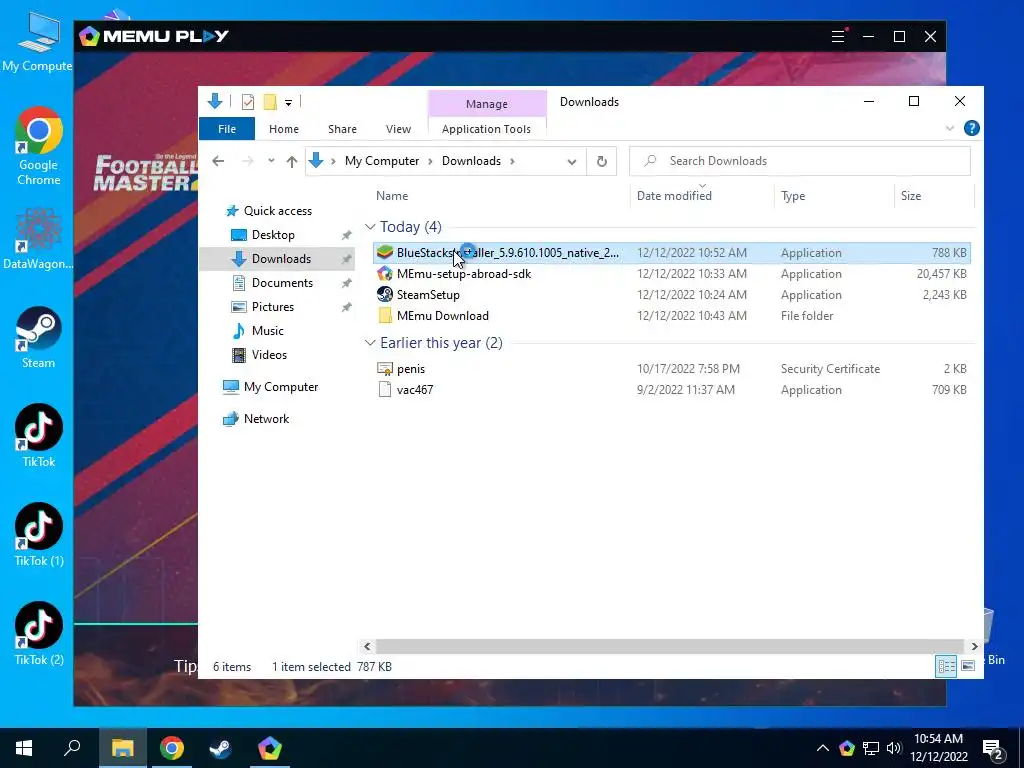The height and width of the screenshot is (768, 1024).
Task: Switch to the Share ribbon tab
Action: click(x=342, y=129)
